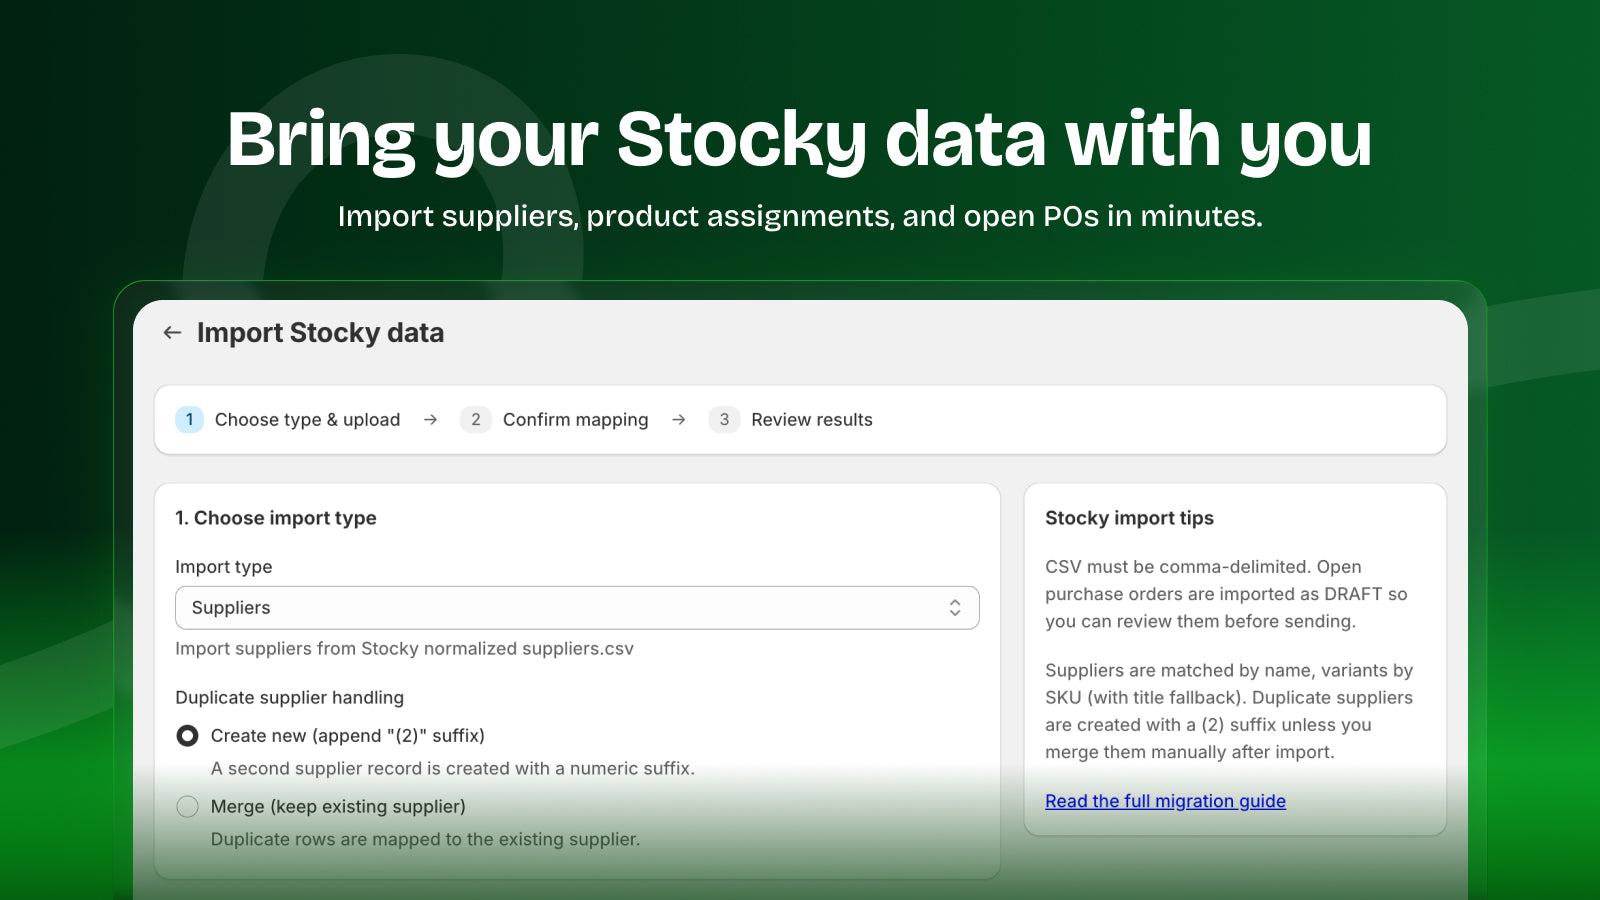Click the 1. Choose import type heading
Image resolution: width=1600 pixels, height=900 pixels.
[276, 518]
